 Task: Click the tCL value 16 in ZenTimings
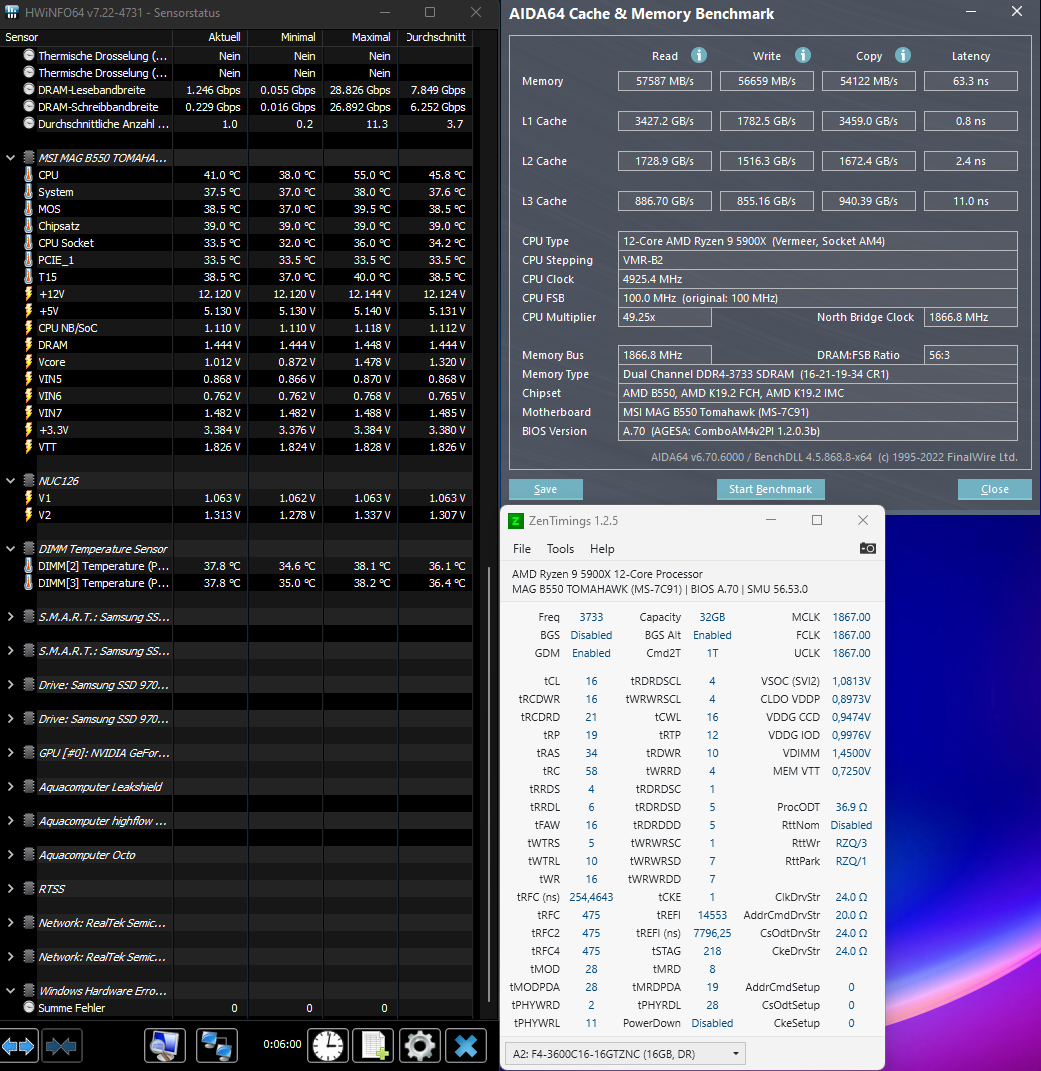click(x=592, y=681)
